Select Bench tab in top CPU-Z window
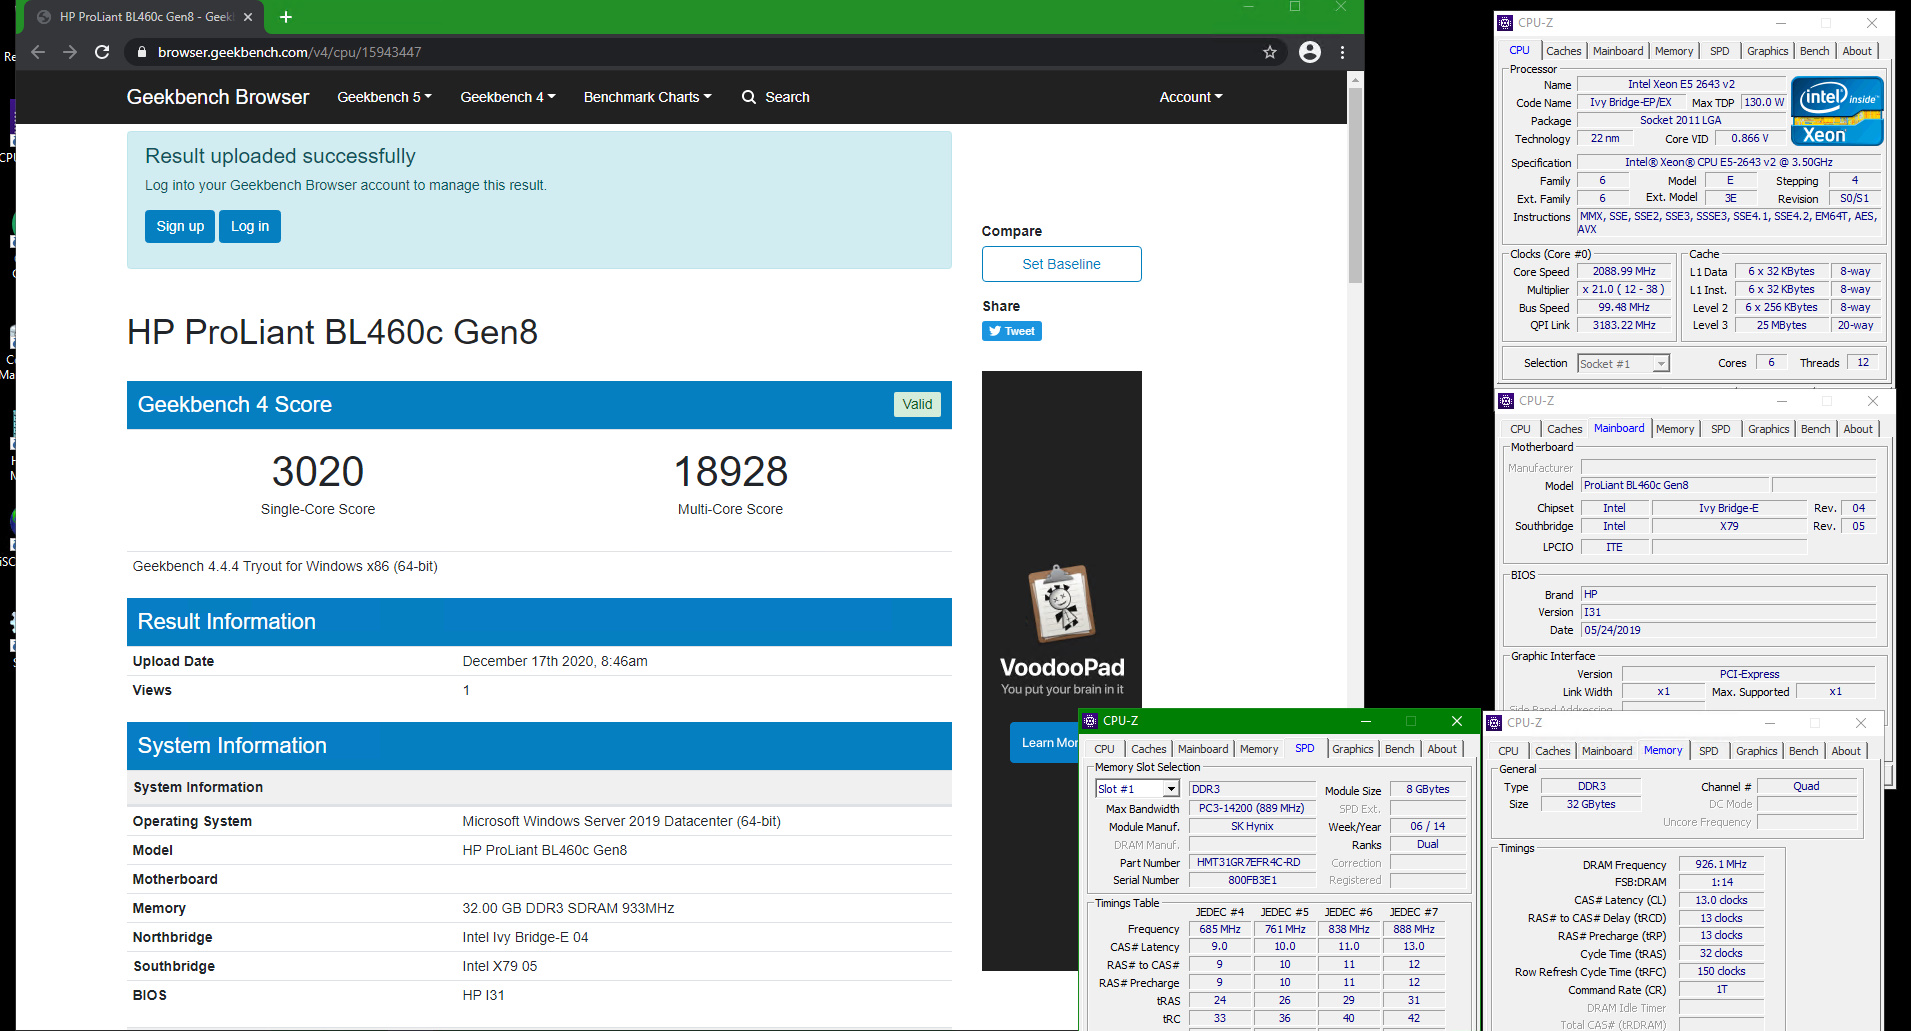 tap(1815, 51)
